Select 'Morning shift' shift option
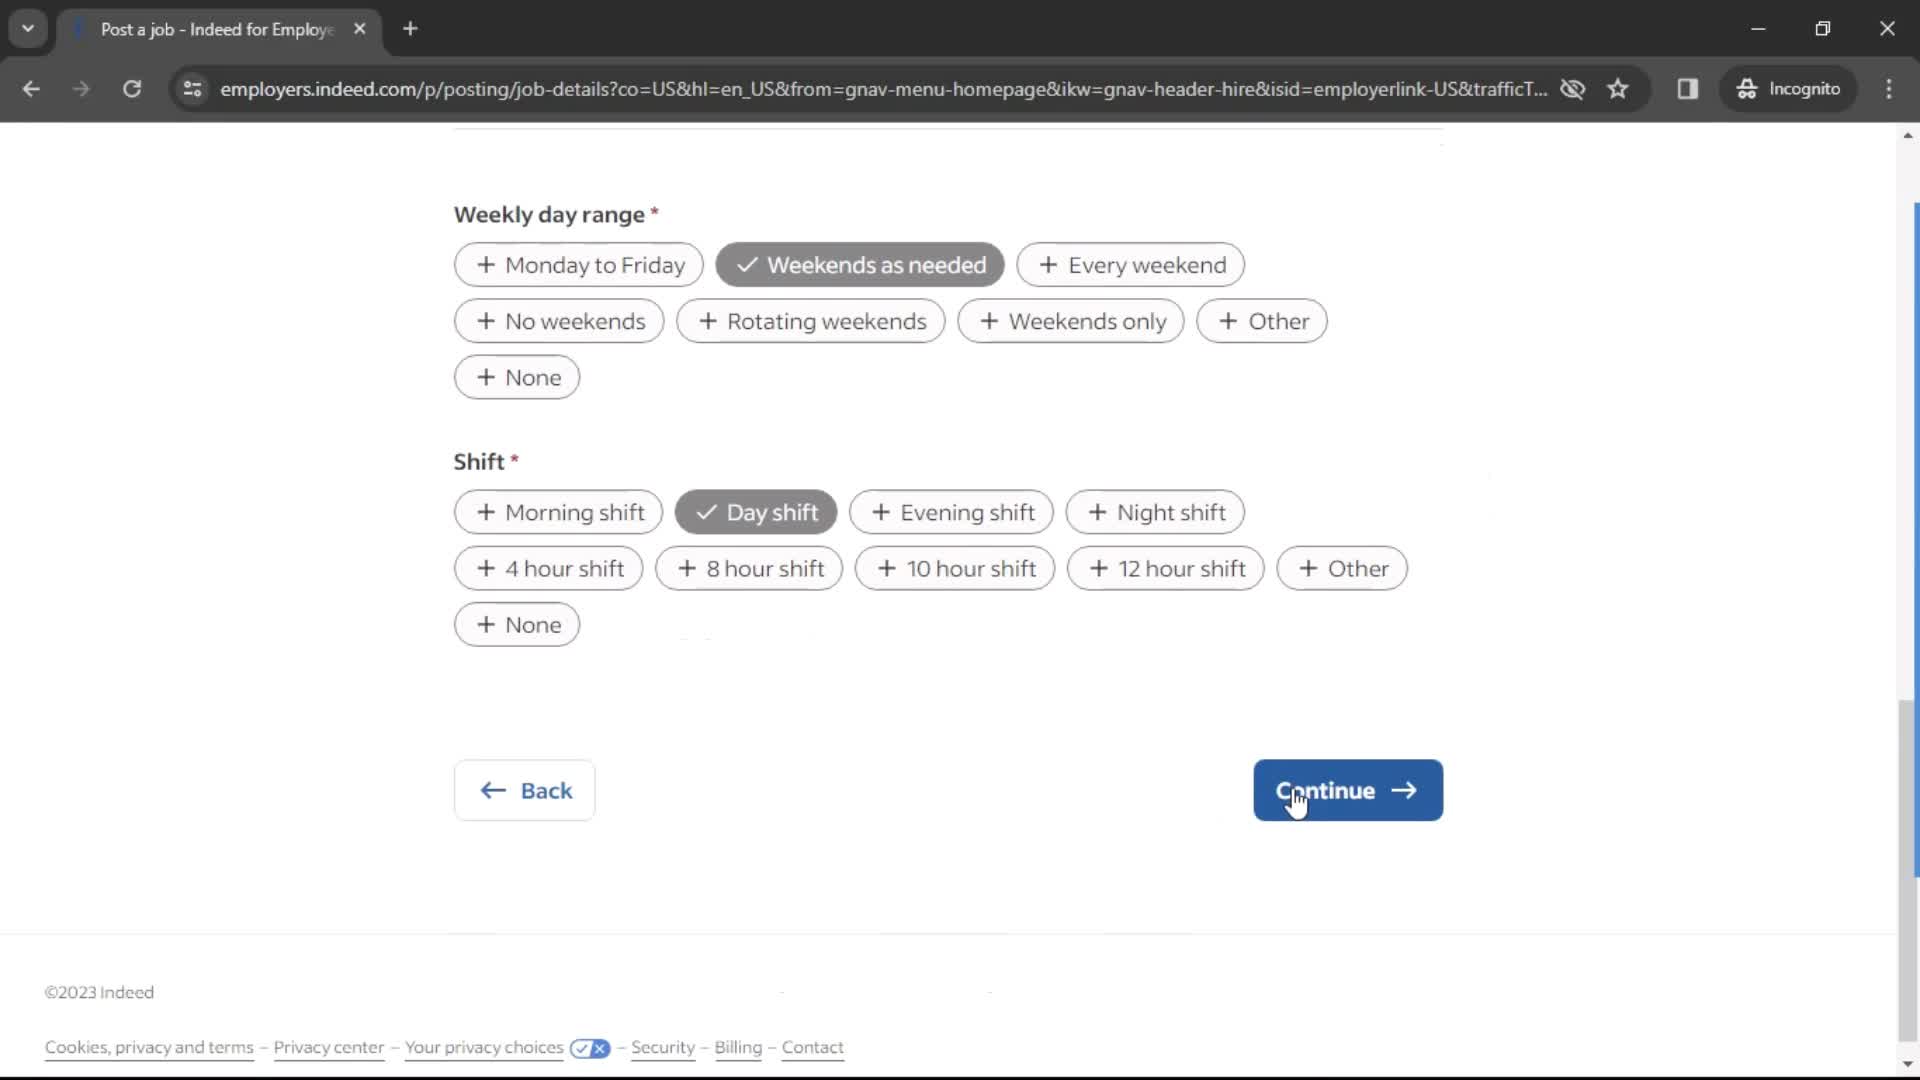This screenshot has height=1080, width=1920. coord(559,513)
